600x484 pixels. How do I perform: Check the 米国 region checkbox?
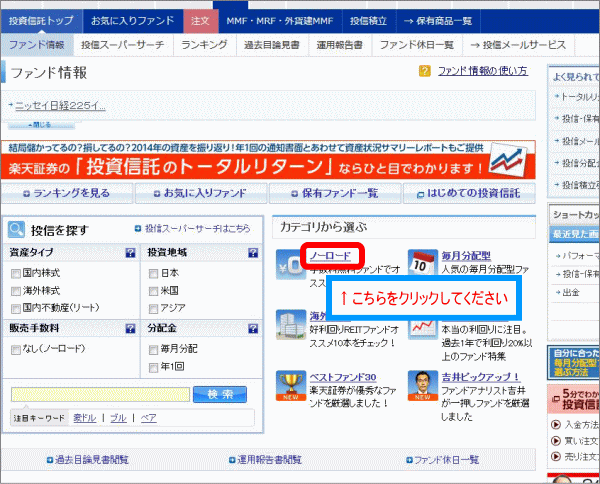[153, 292]
